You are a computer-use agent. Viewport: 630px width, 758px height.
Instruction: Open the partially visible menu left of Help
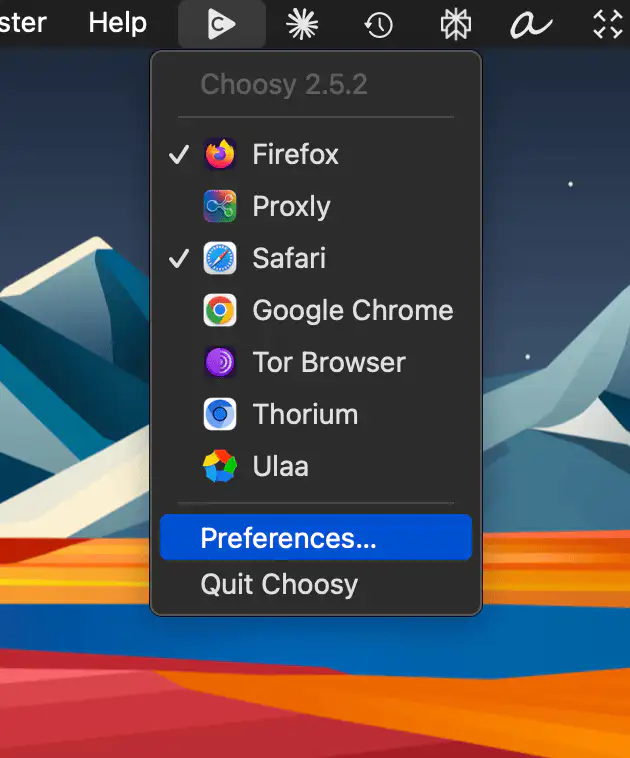tap(22, 23)
